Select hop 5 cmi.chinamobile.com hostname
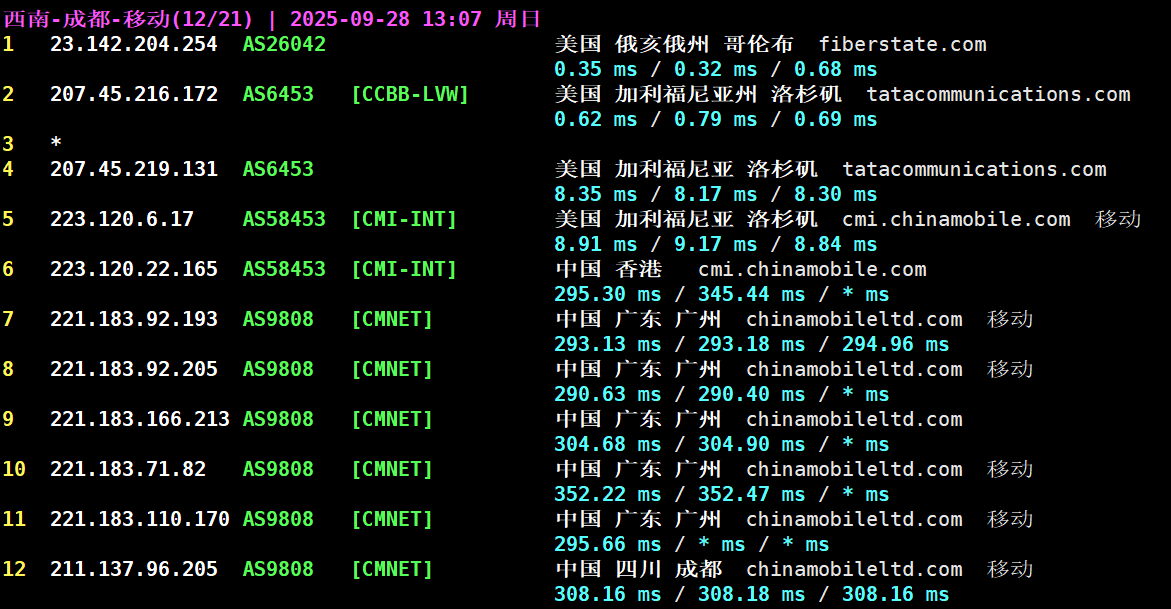This screenshot has height=609, width=1171. click(957, 219)
